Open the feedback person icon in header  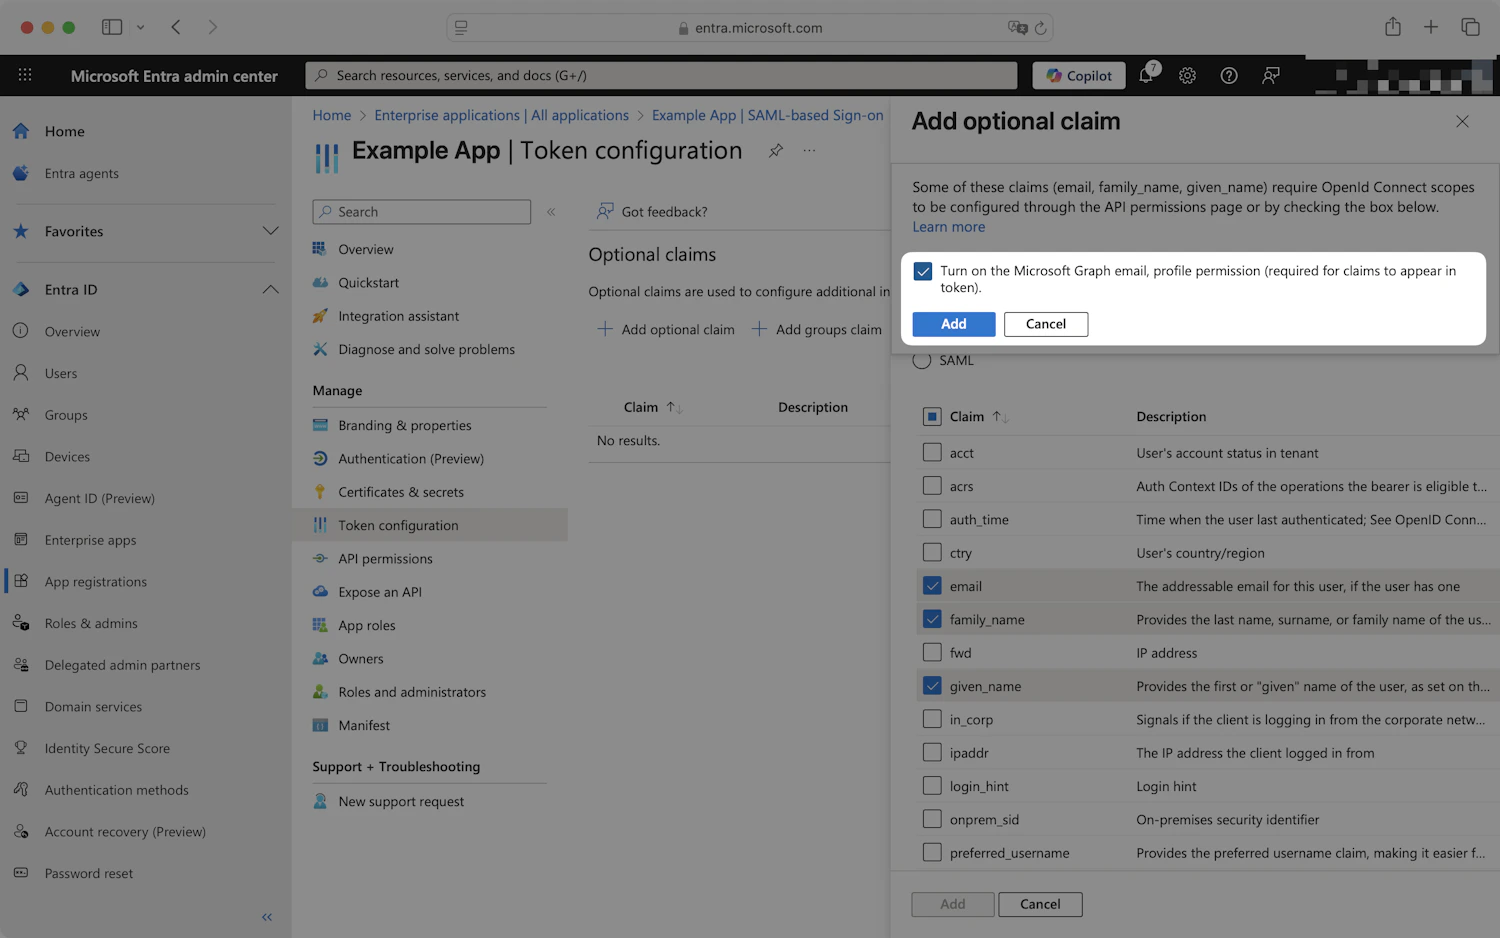tap(1271, 75)
